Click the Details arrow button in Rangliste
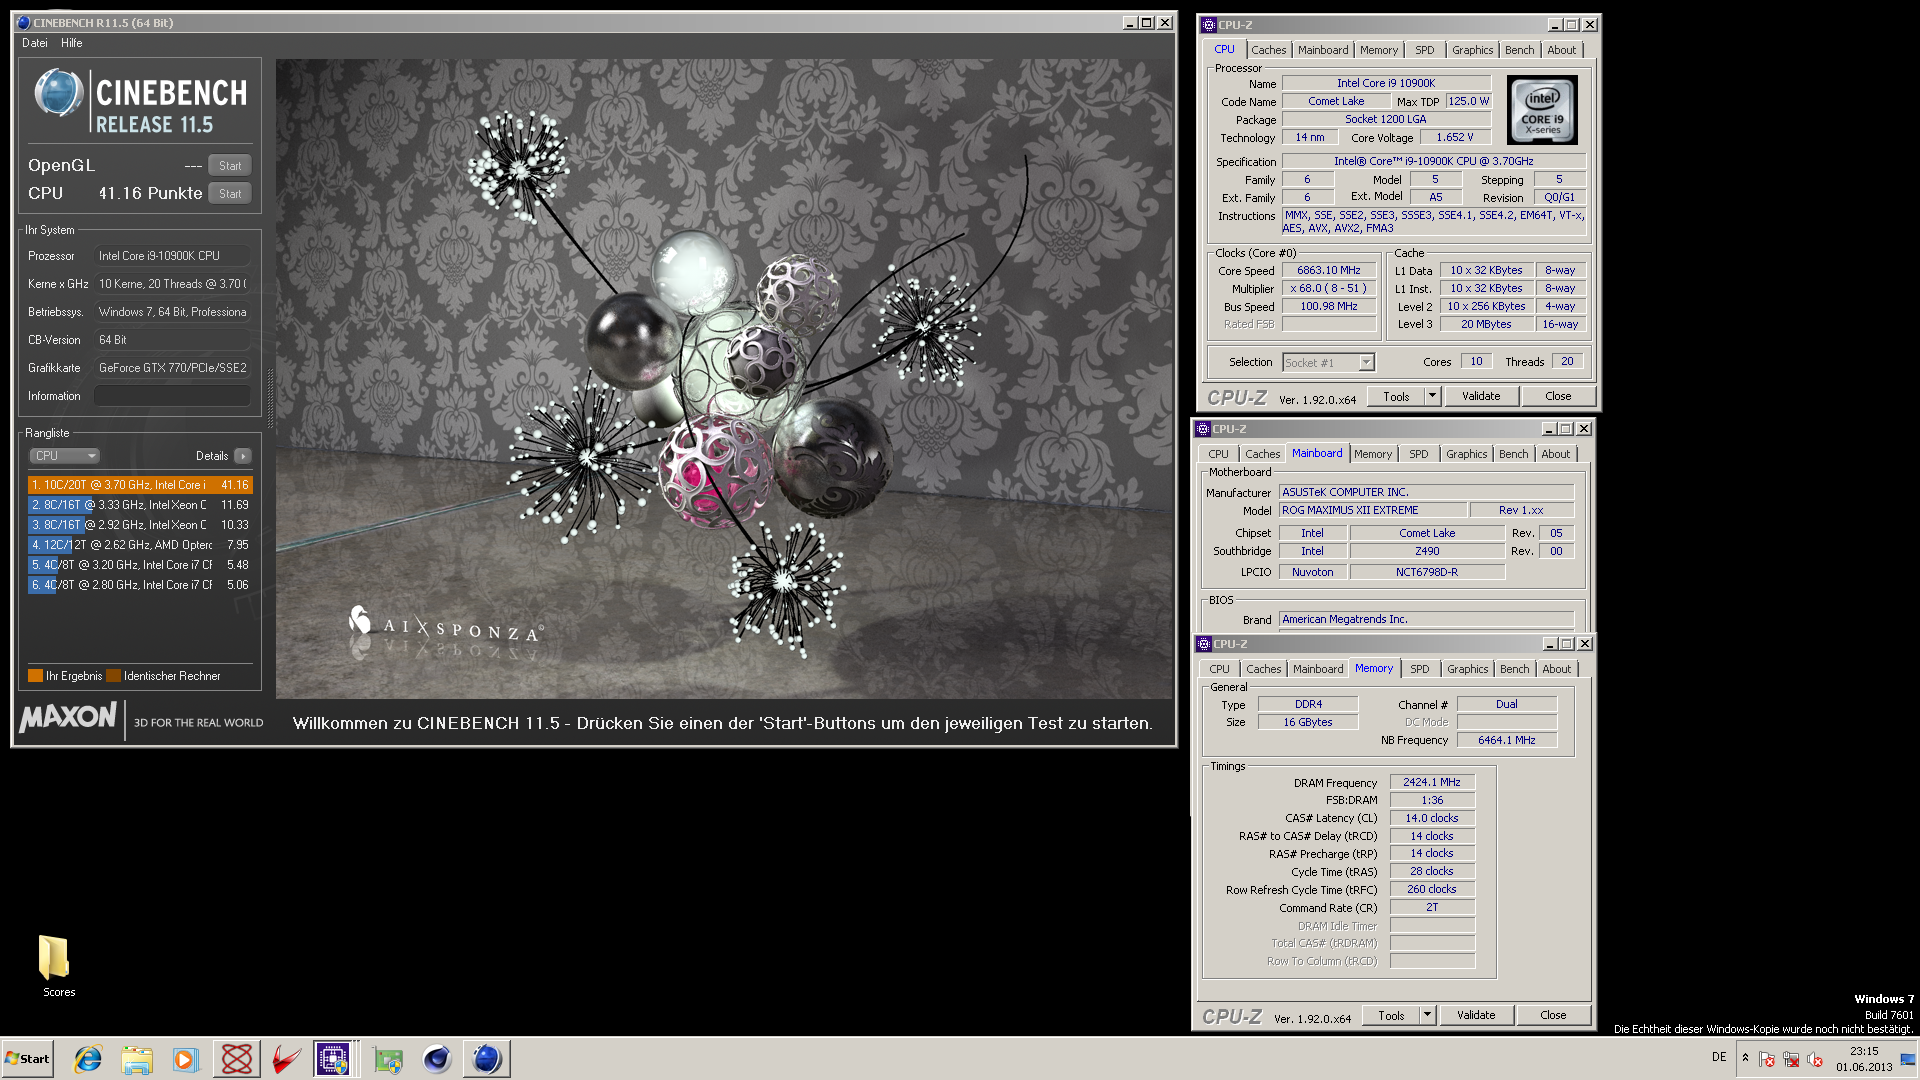1920x1080 pixels. [242, 456]
